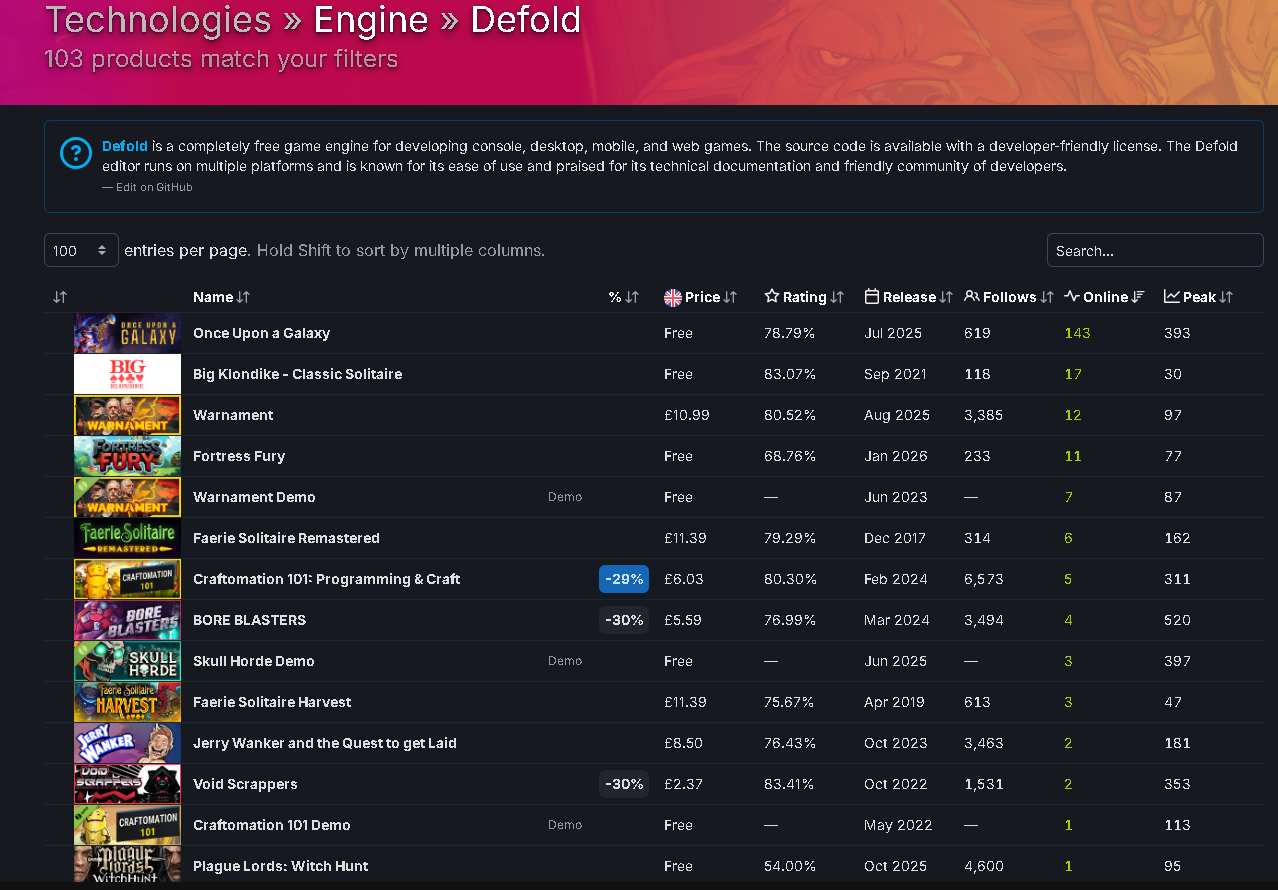
Task: Open Faerie Solitaire Harvest thumbnail
Action: [x=127, y=702]
